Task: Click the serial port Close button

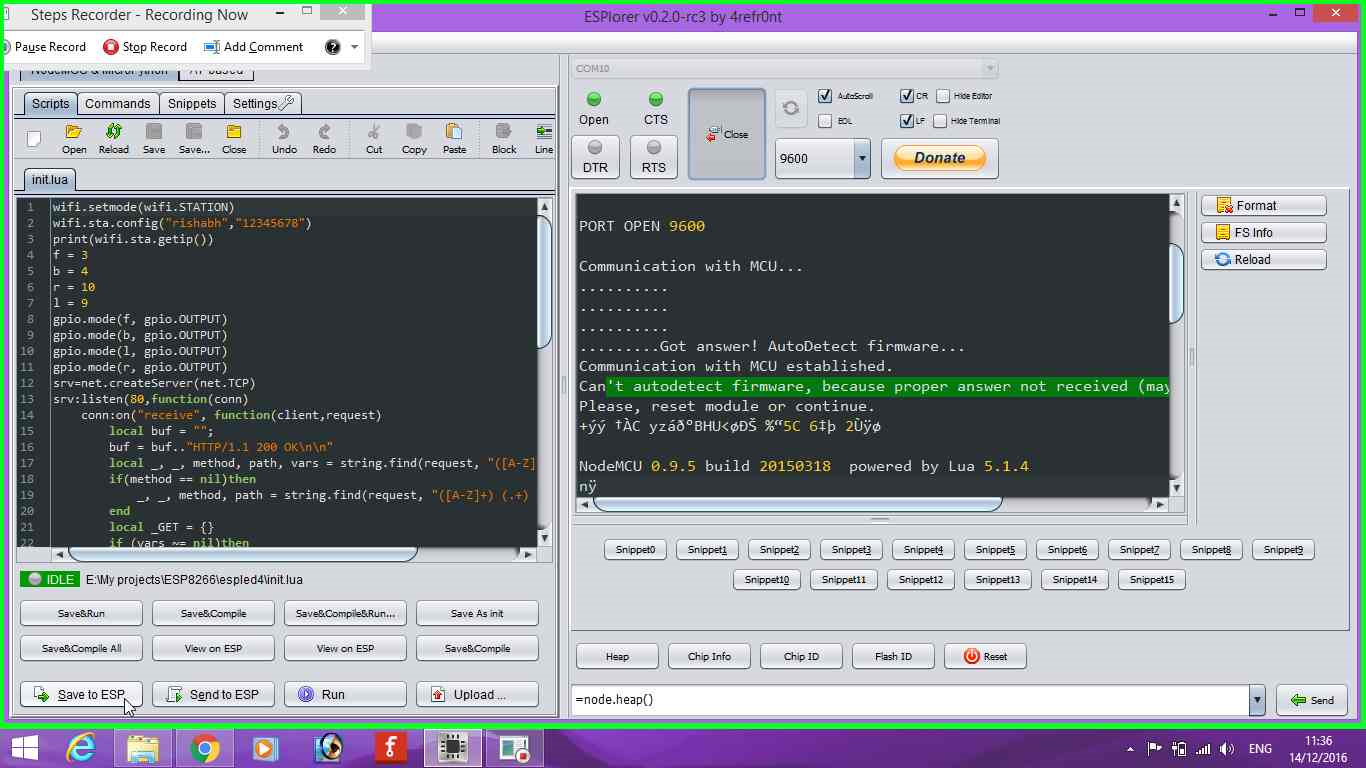Action: point(727,134)
